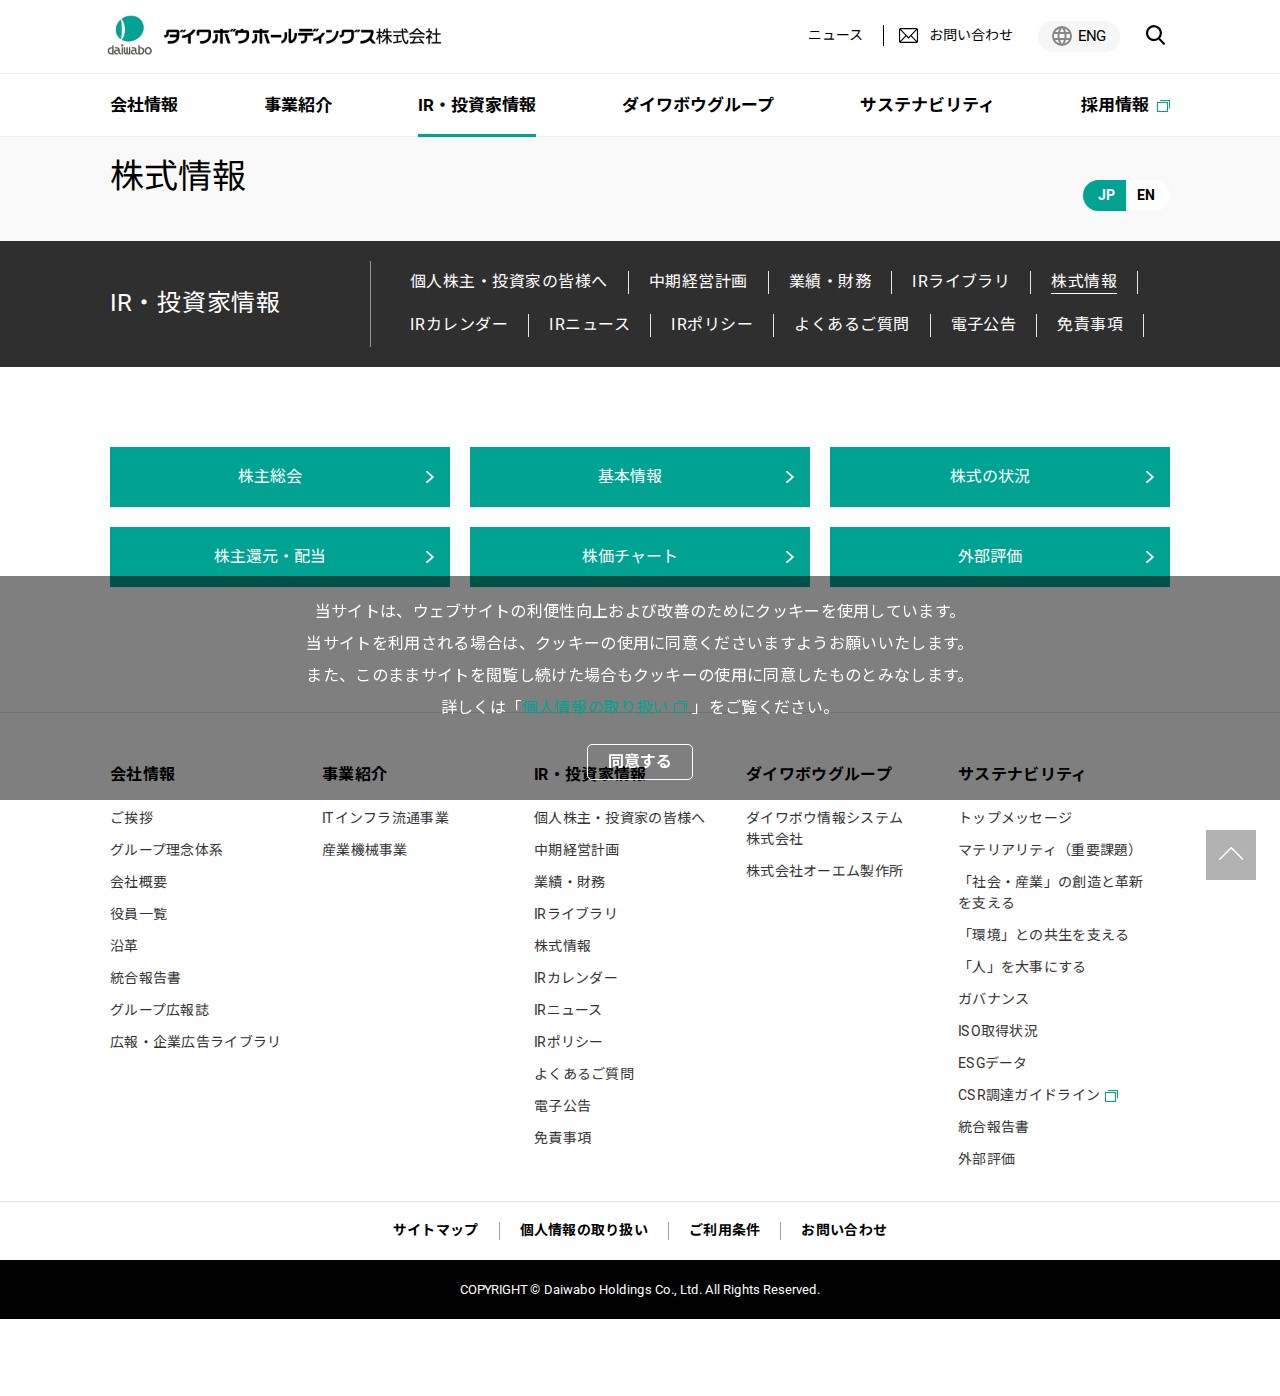
Task: Open the 外部評価 button
Action: [1000, 557]
